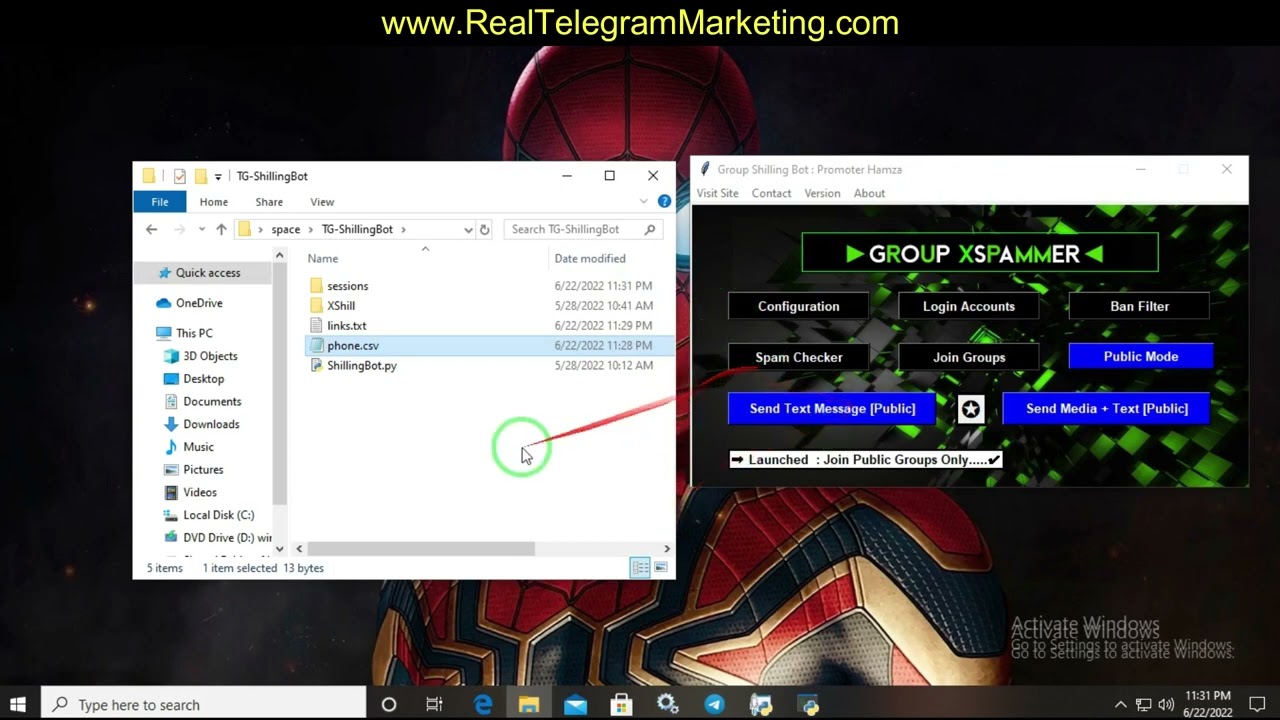This screenshot has height=720, width=1280.
Task: Click the Spam Checker button
Action: coord(798,357)
